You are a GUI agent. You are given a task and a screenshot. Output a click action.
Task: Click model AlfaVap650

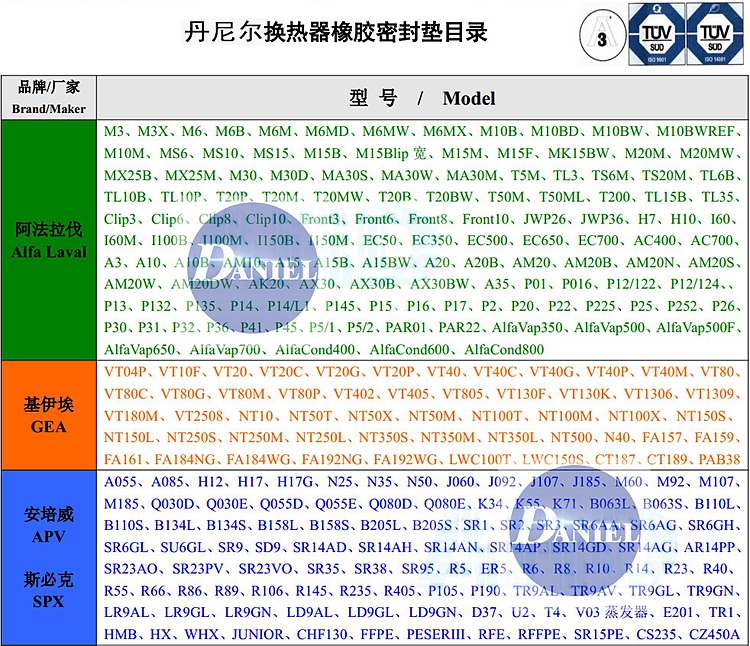pyautogui.click(x=139, y=350)
